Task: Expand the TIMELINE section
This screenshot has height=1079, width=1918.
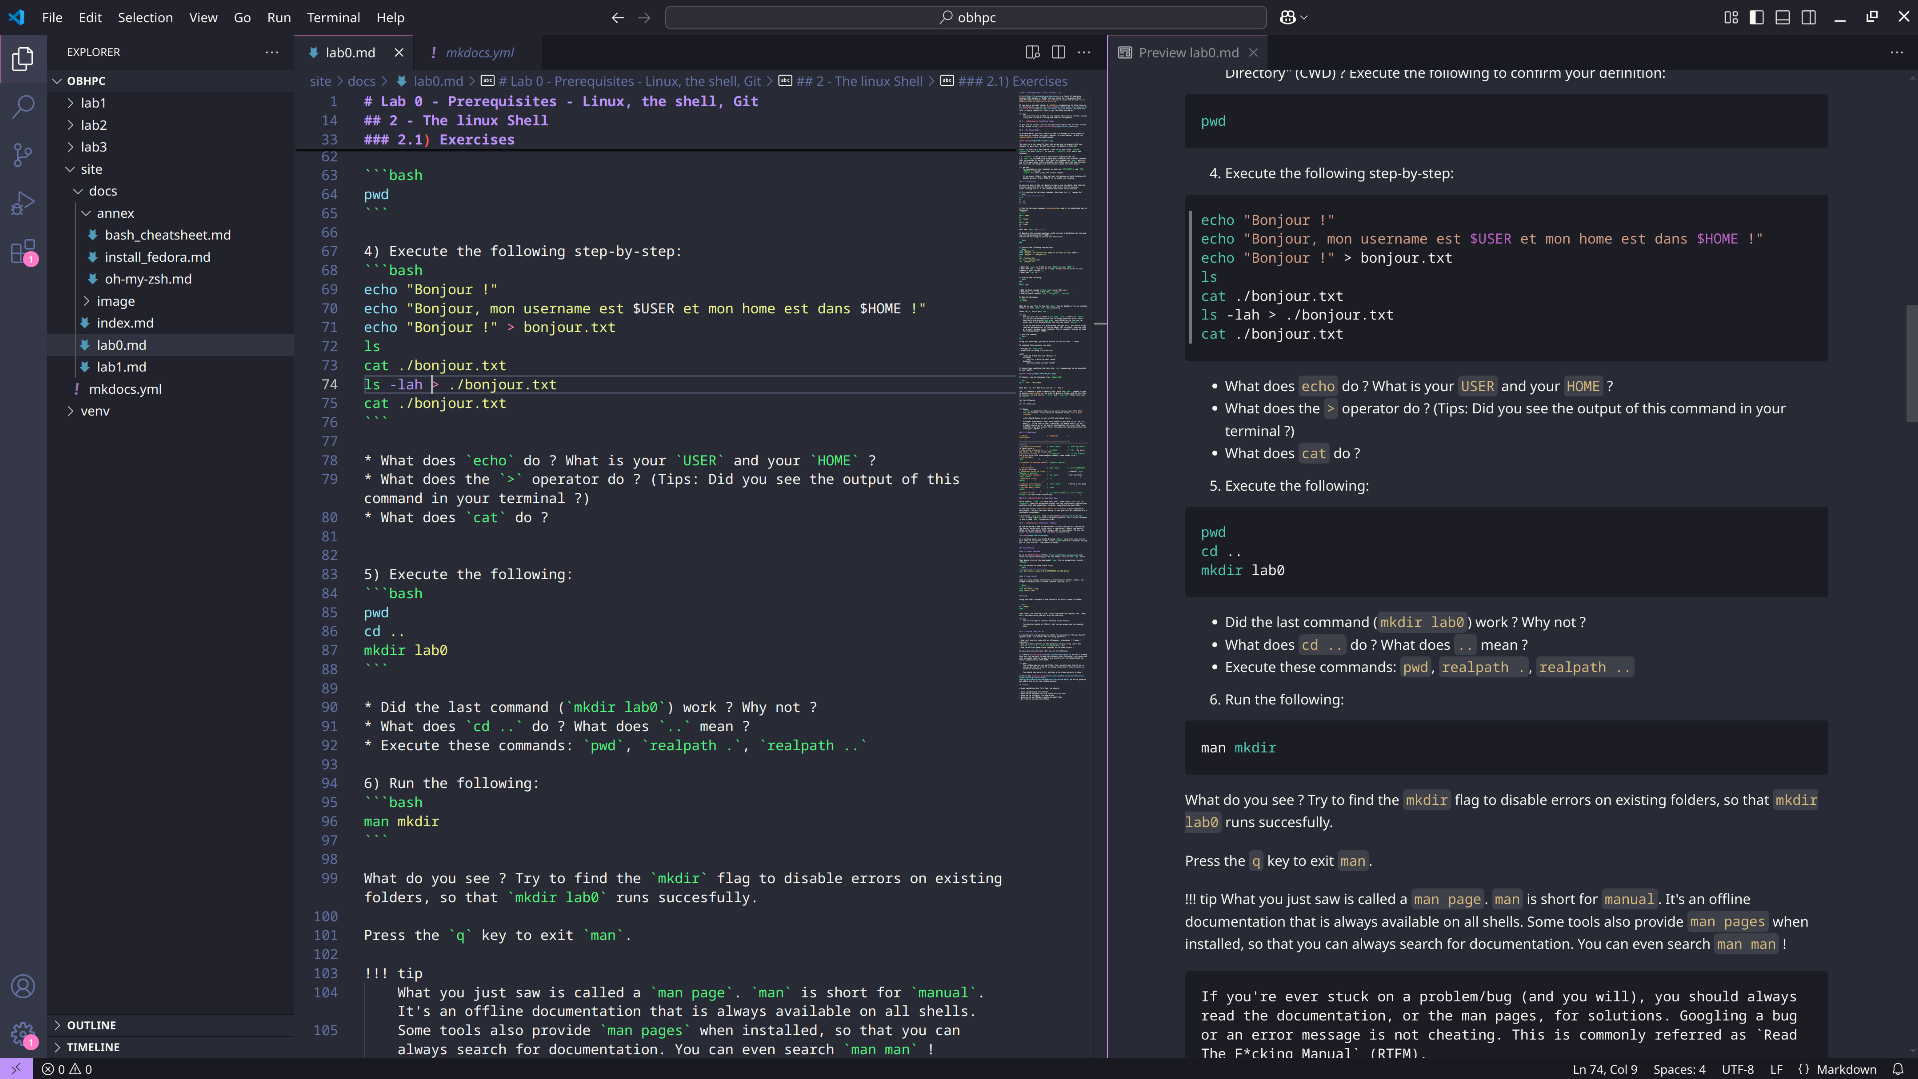Action: (x=170, y=1047)
